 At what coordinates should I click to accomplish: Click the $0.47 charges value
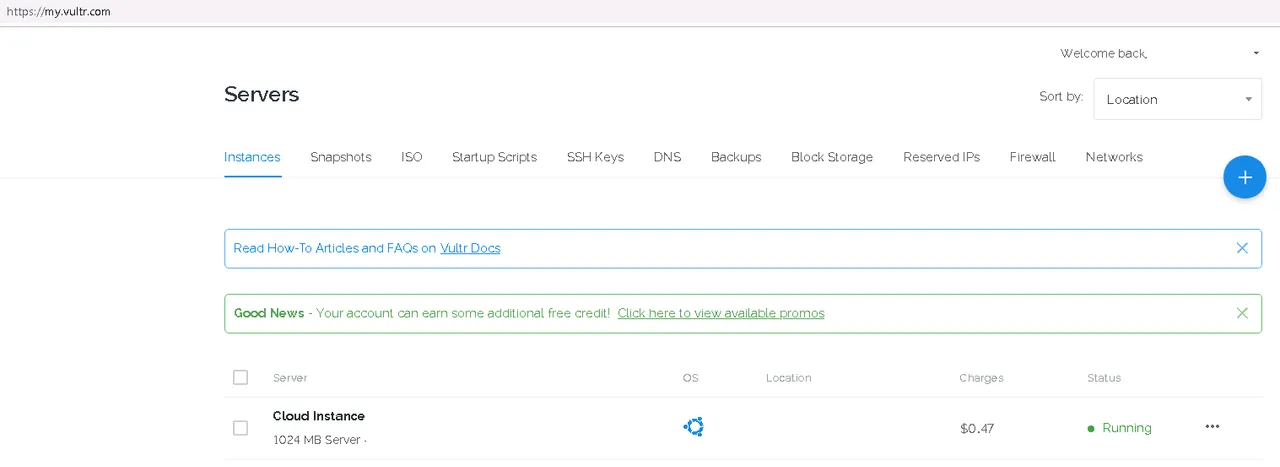tap(977, 428)
